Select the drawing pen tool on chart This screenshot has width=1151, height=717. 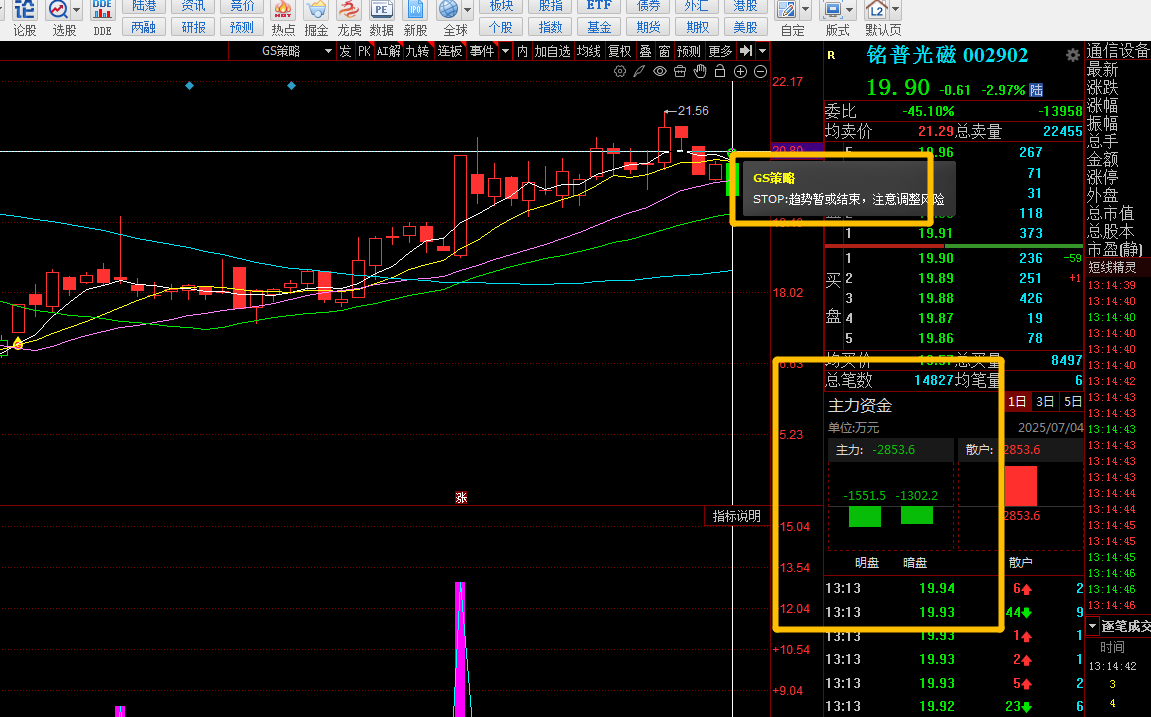(x=639, y=71)
